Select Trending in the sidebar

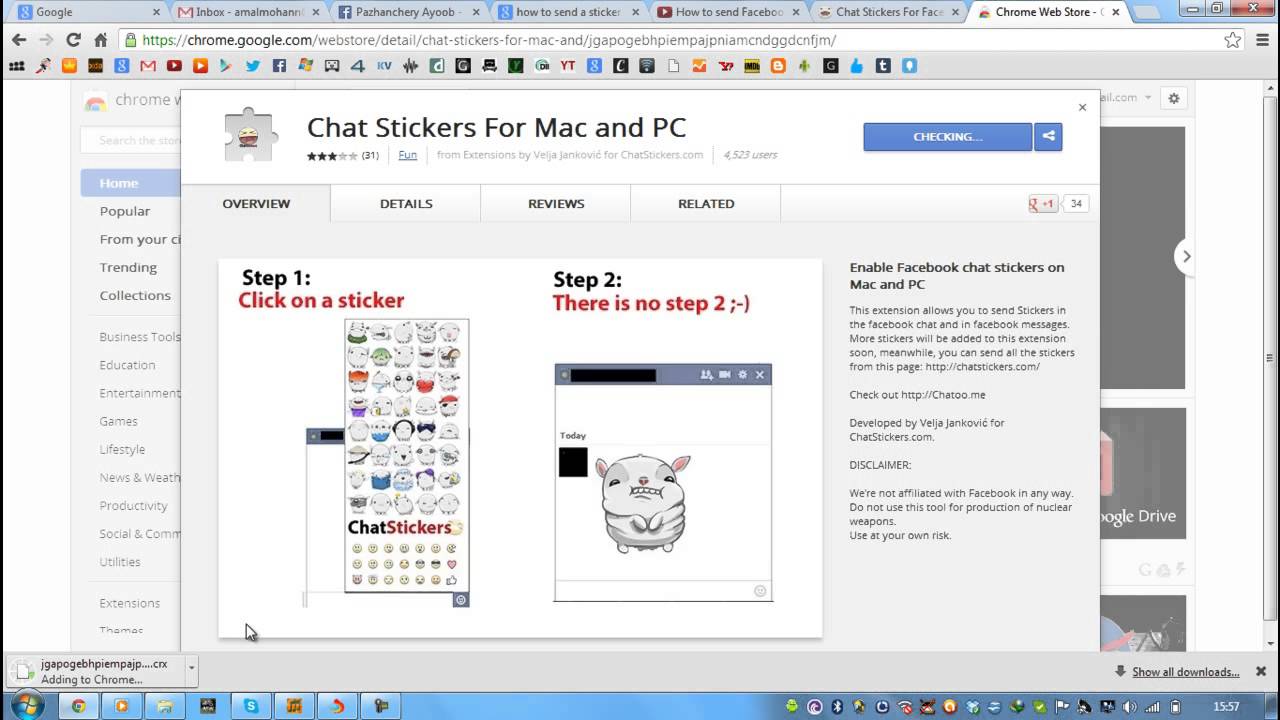click(128, 267)
